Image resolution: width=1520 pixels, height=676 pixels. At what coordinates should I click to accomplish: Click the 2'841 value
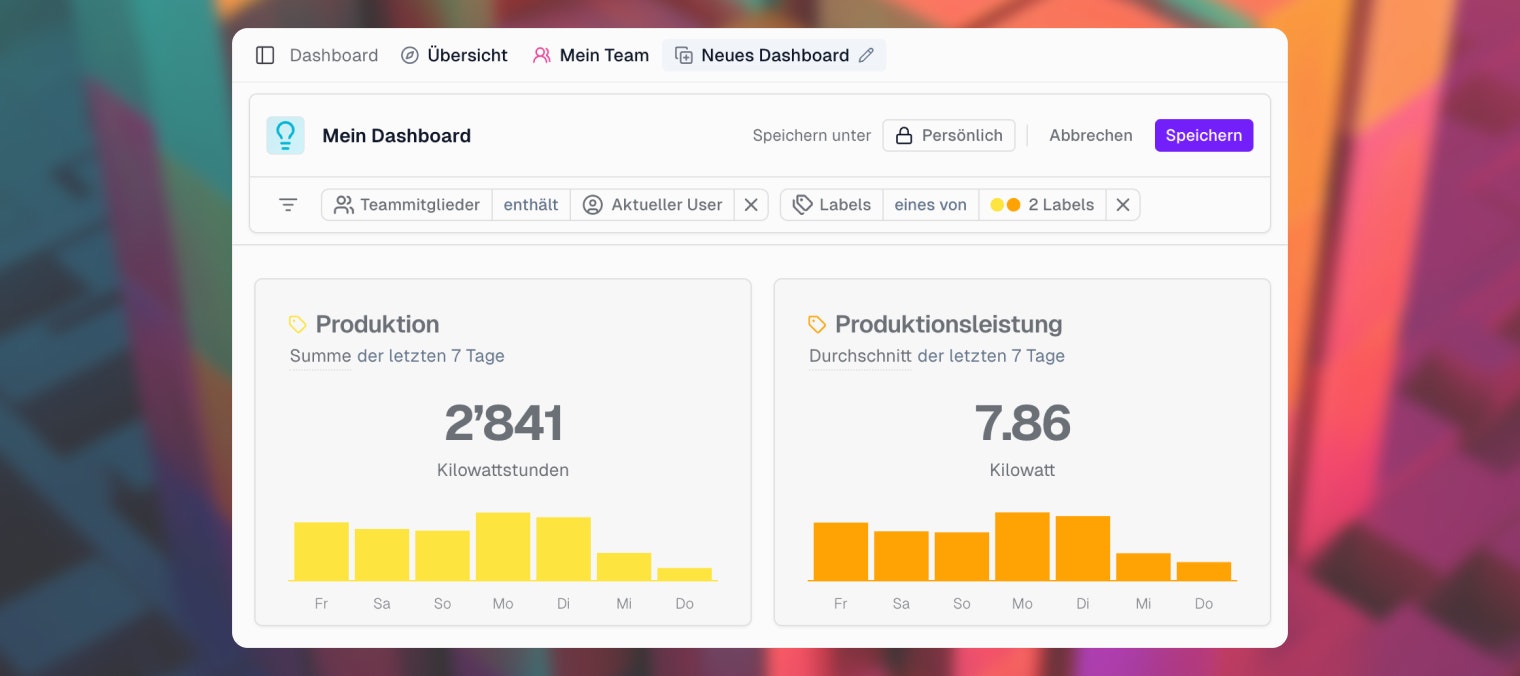point(503,423)
